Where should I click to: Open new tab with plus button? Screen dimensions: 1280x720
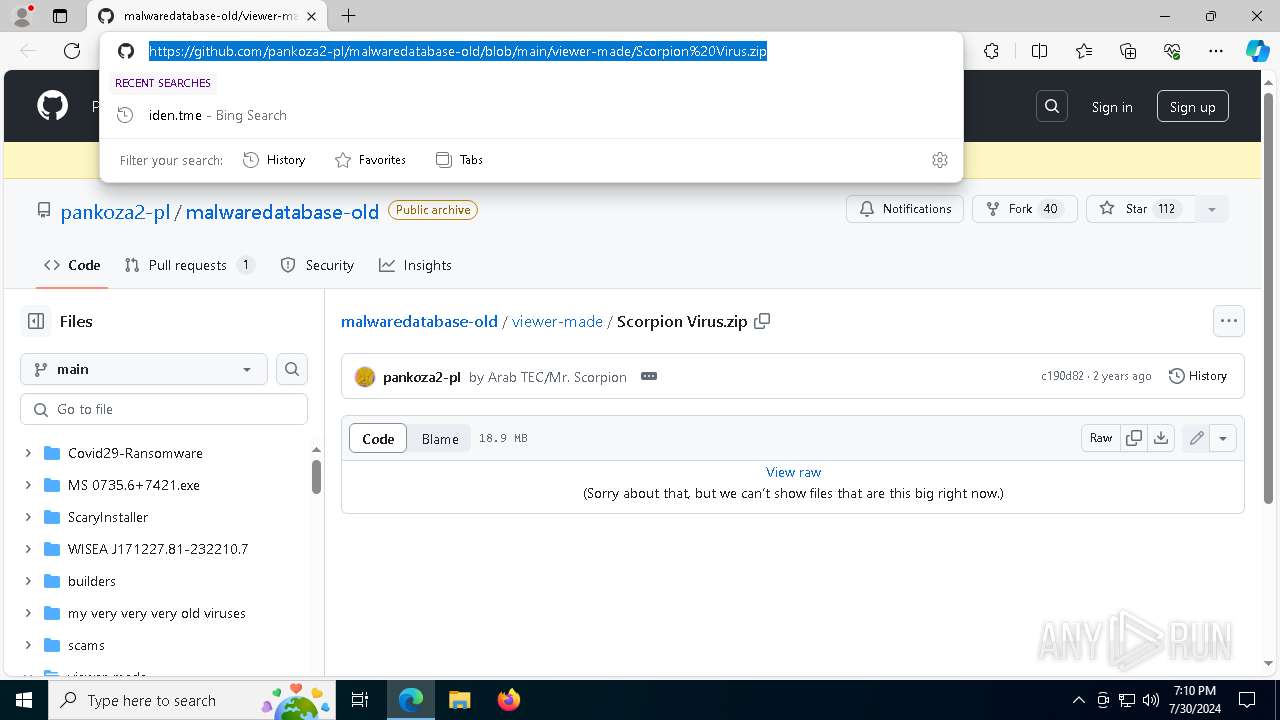click(348, 16)
